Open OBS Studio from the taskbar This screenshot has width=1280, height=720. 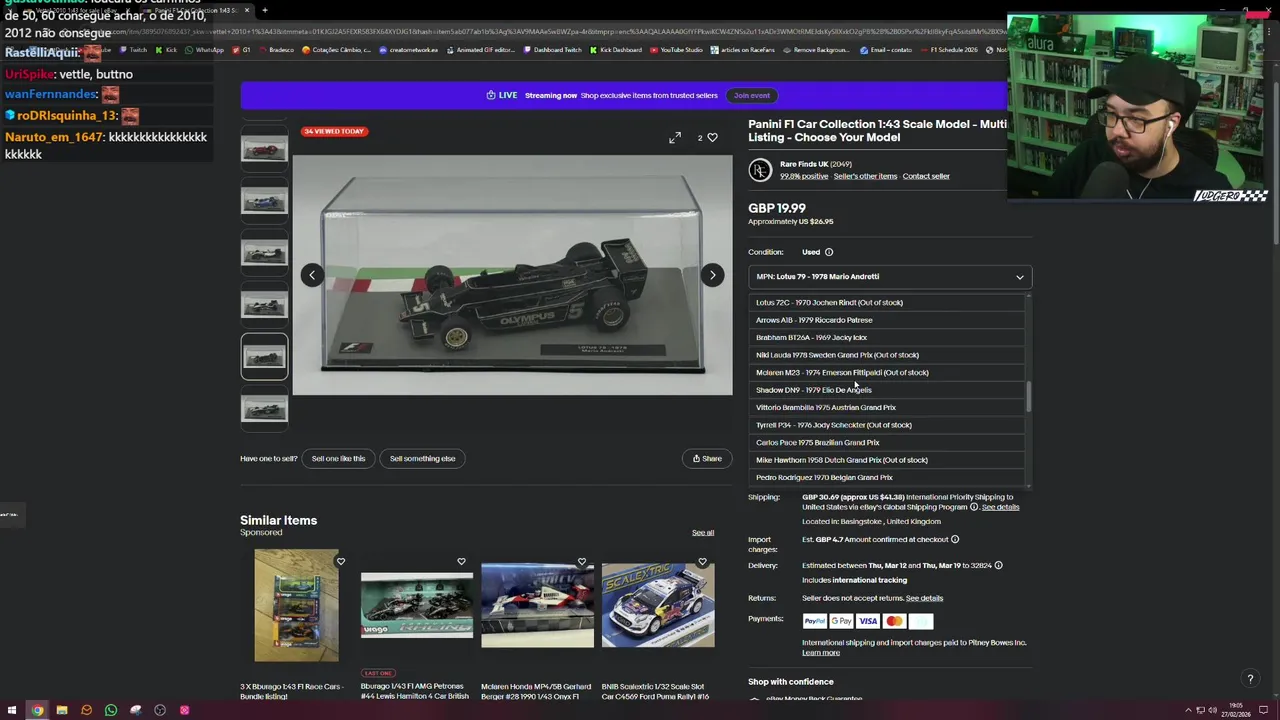(x=160, y=710)
